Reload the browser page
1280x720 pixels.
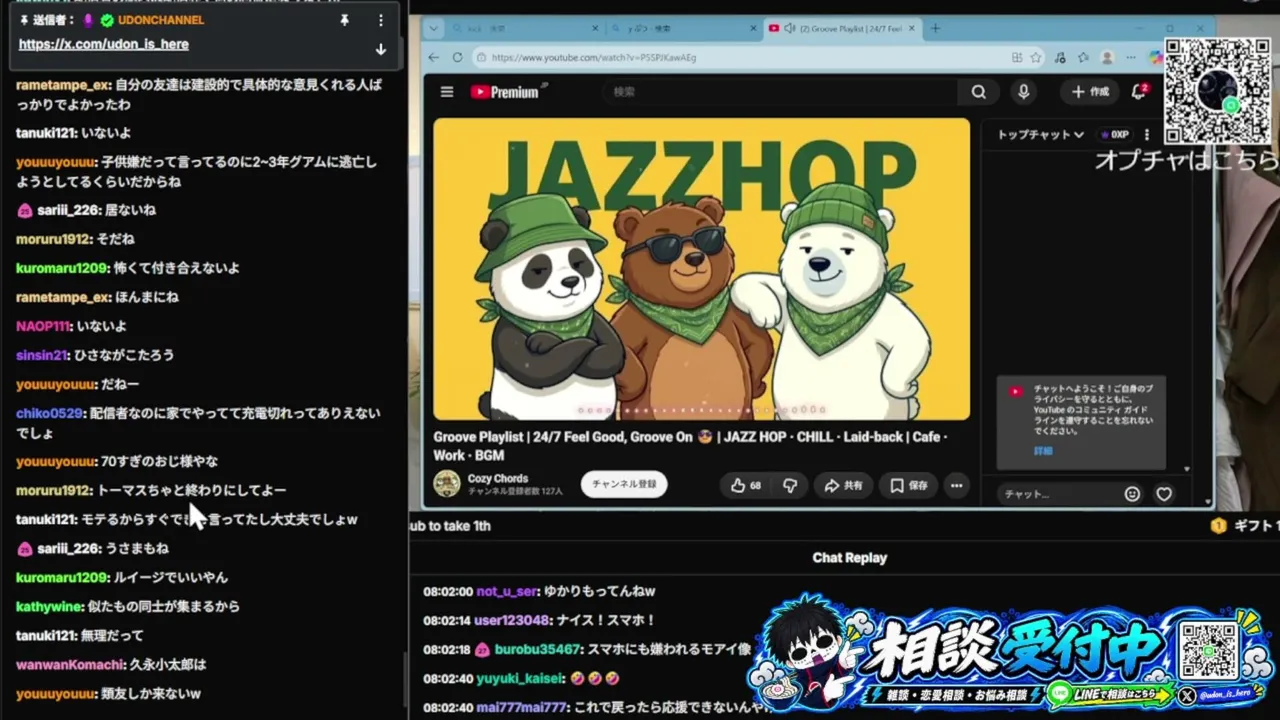pyautogui.click(x=457, y=57)
